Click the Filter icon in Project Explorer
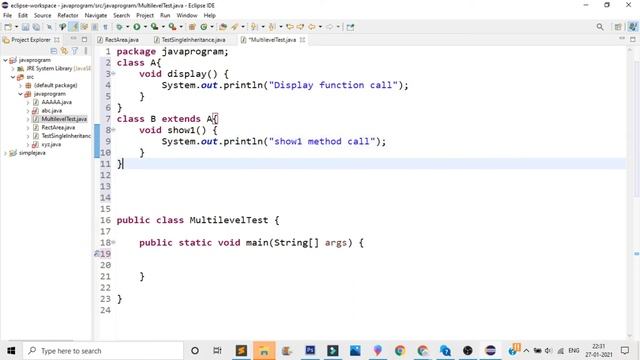The image size is (640, 360). pyautogui.click(x=75, y=51)
